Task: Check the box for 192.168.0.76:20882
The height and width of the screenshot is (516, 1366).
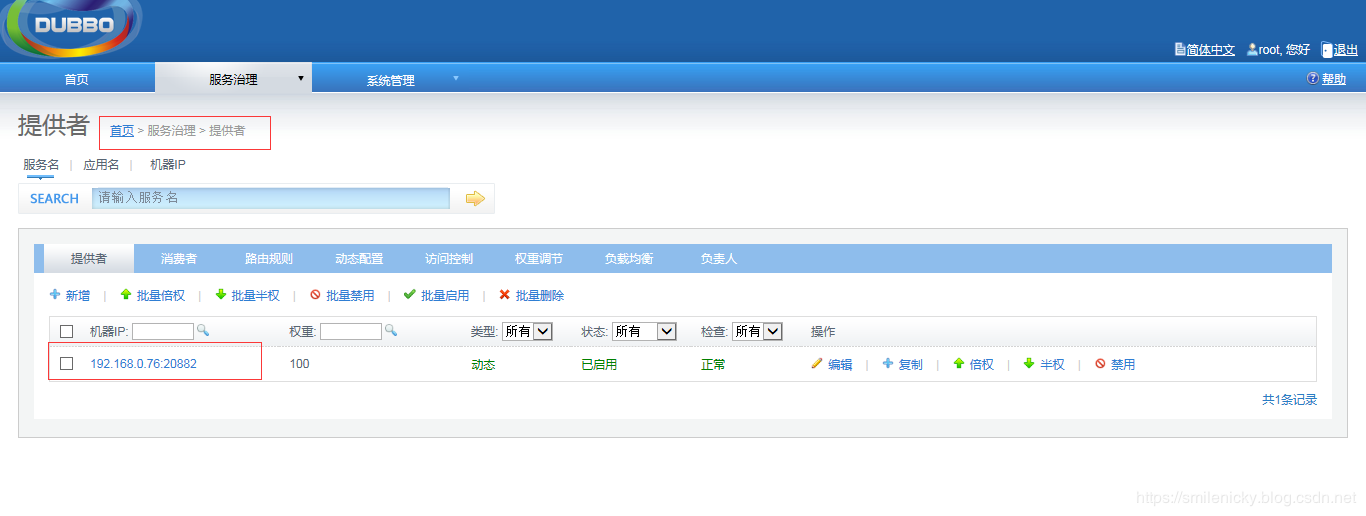Action: pos(67,364)
